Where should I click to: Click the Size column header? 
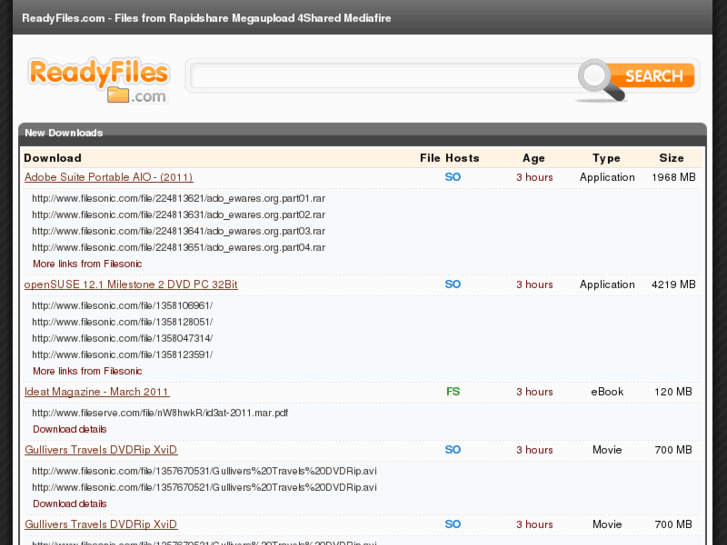pos(671,158)
